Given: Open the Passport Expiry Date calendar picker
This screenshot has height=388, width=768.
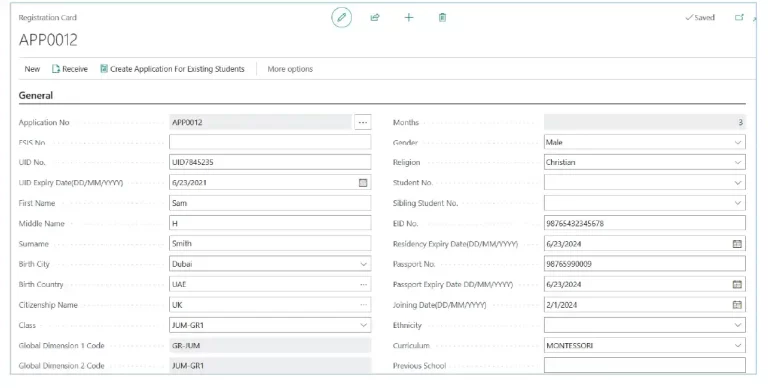Looking at the screenshot, I should coord(737,285).
